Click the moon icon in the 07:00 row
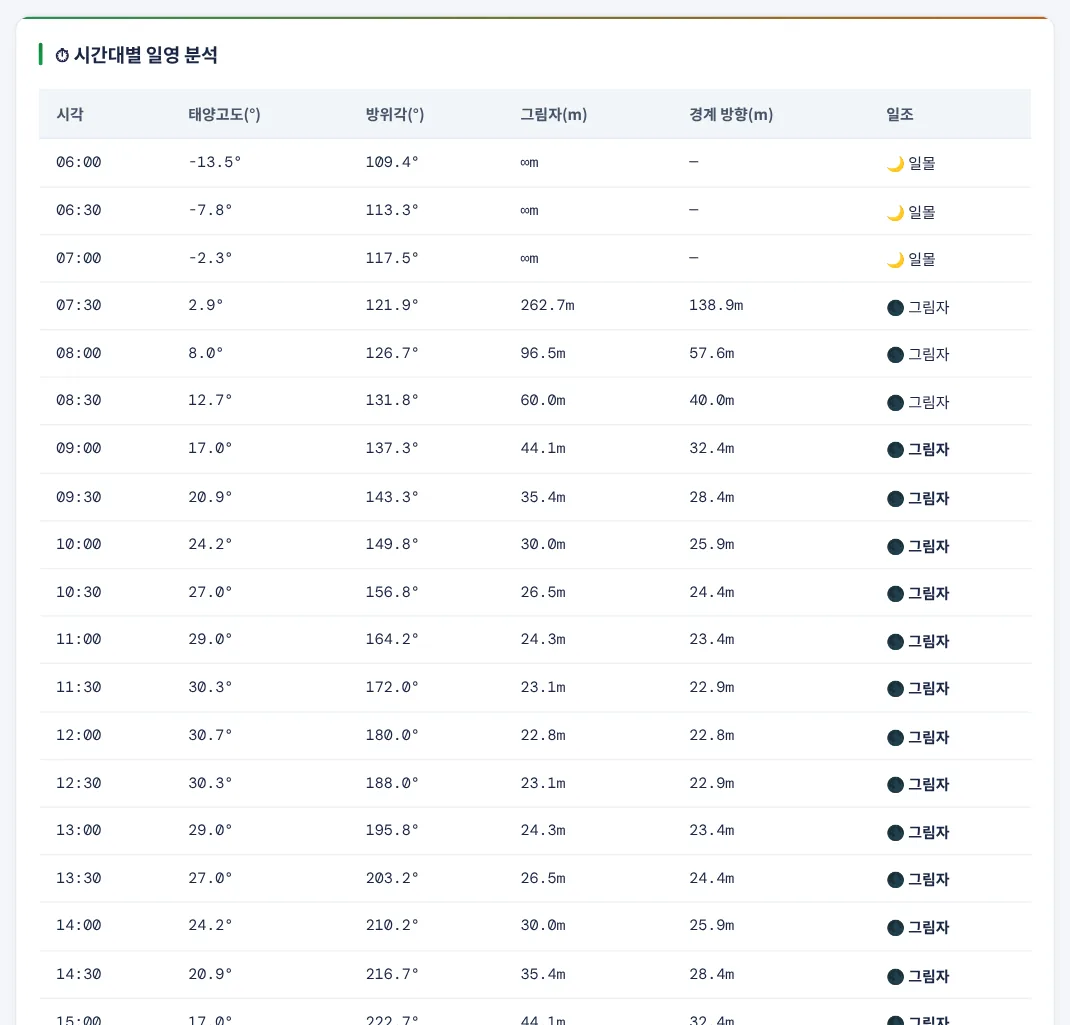The width and height of the screenshot is (1070, 1025). [x=895, y=259]
